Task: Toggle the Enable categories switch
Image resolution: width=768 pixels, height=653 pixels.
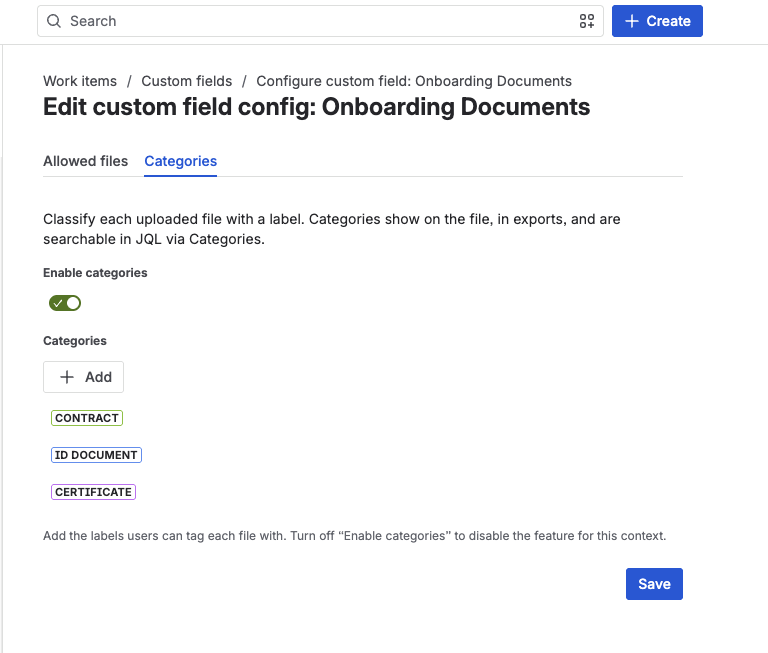Action: click(65, 303)
